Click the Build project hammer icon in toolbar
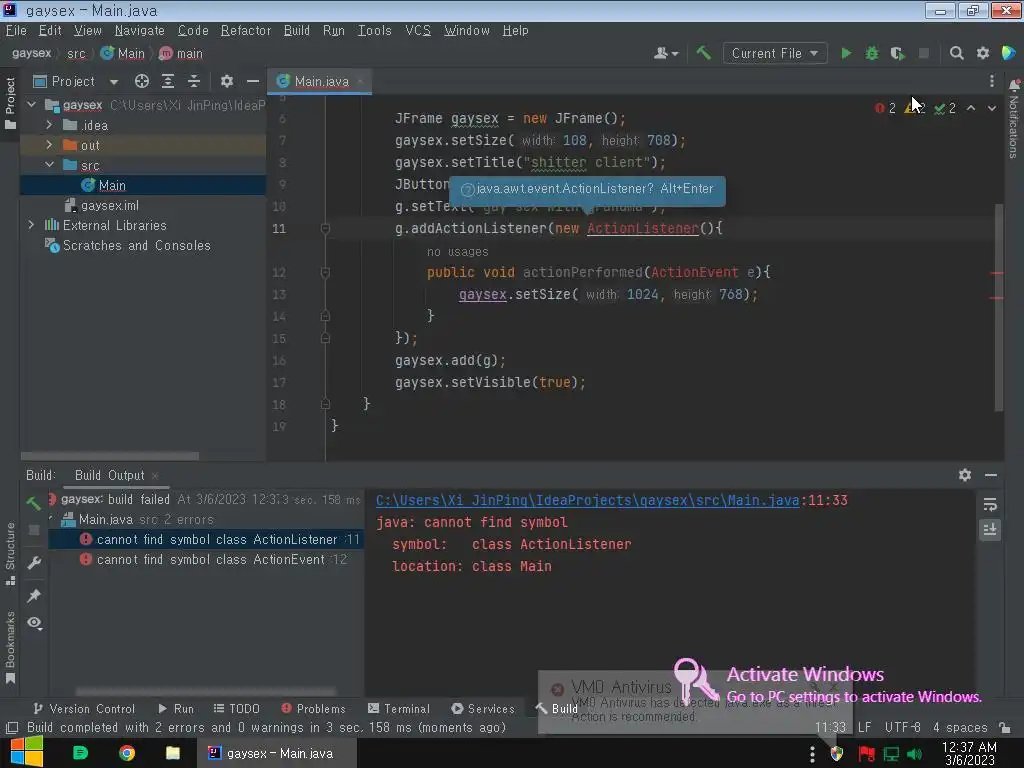This screenshot has width=1024, height=768. click(x=703, y=53)
